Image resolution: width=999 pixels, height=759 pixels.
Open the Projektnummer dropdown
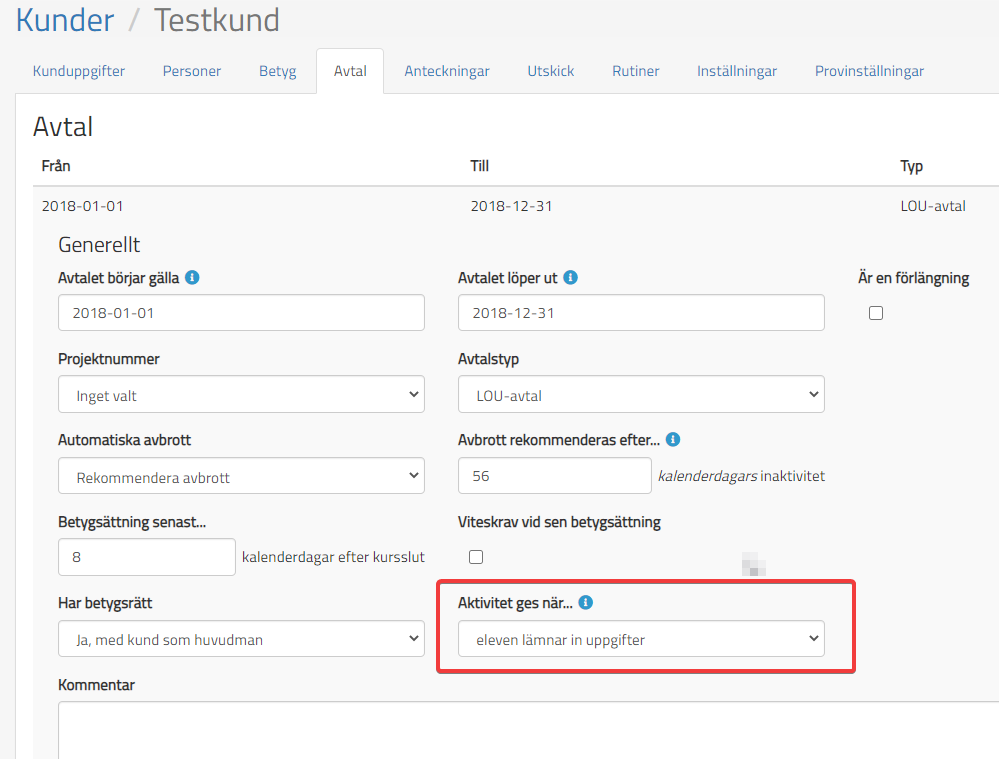(x=241, y=395)
